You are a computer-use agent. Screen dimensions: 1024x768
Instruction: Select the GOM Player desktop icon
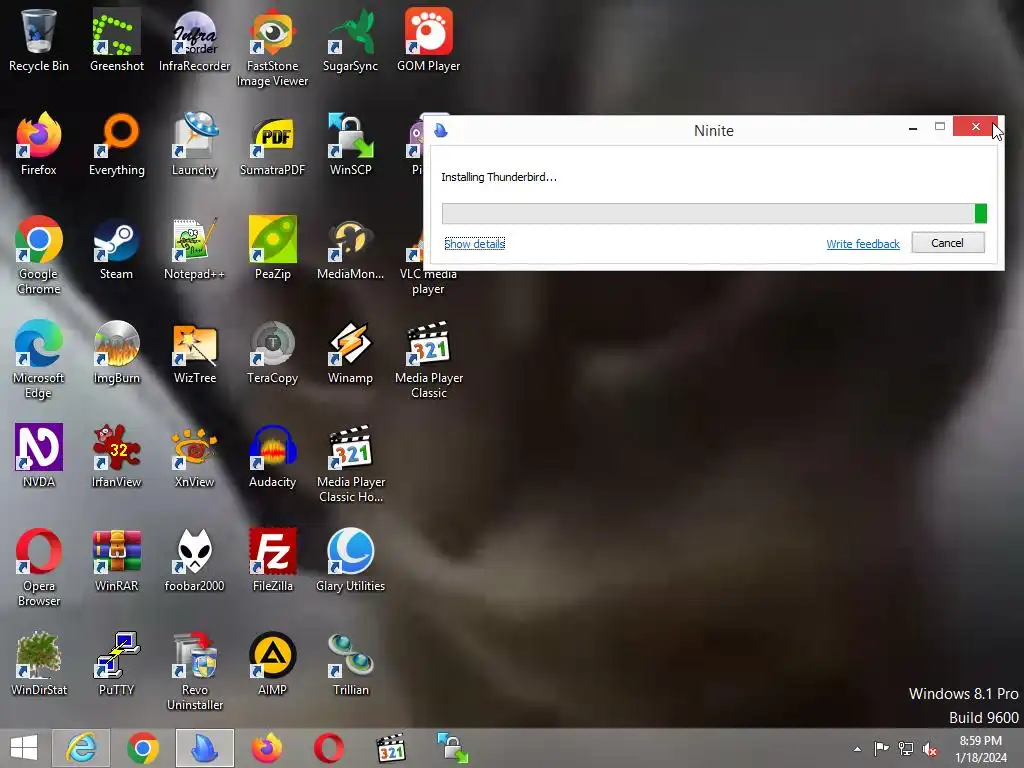(428, 39)
